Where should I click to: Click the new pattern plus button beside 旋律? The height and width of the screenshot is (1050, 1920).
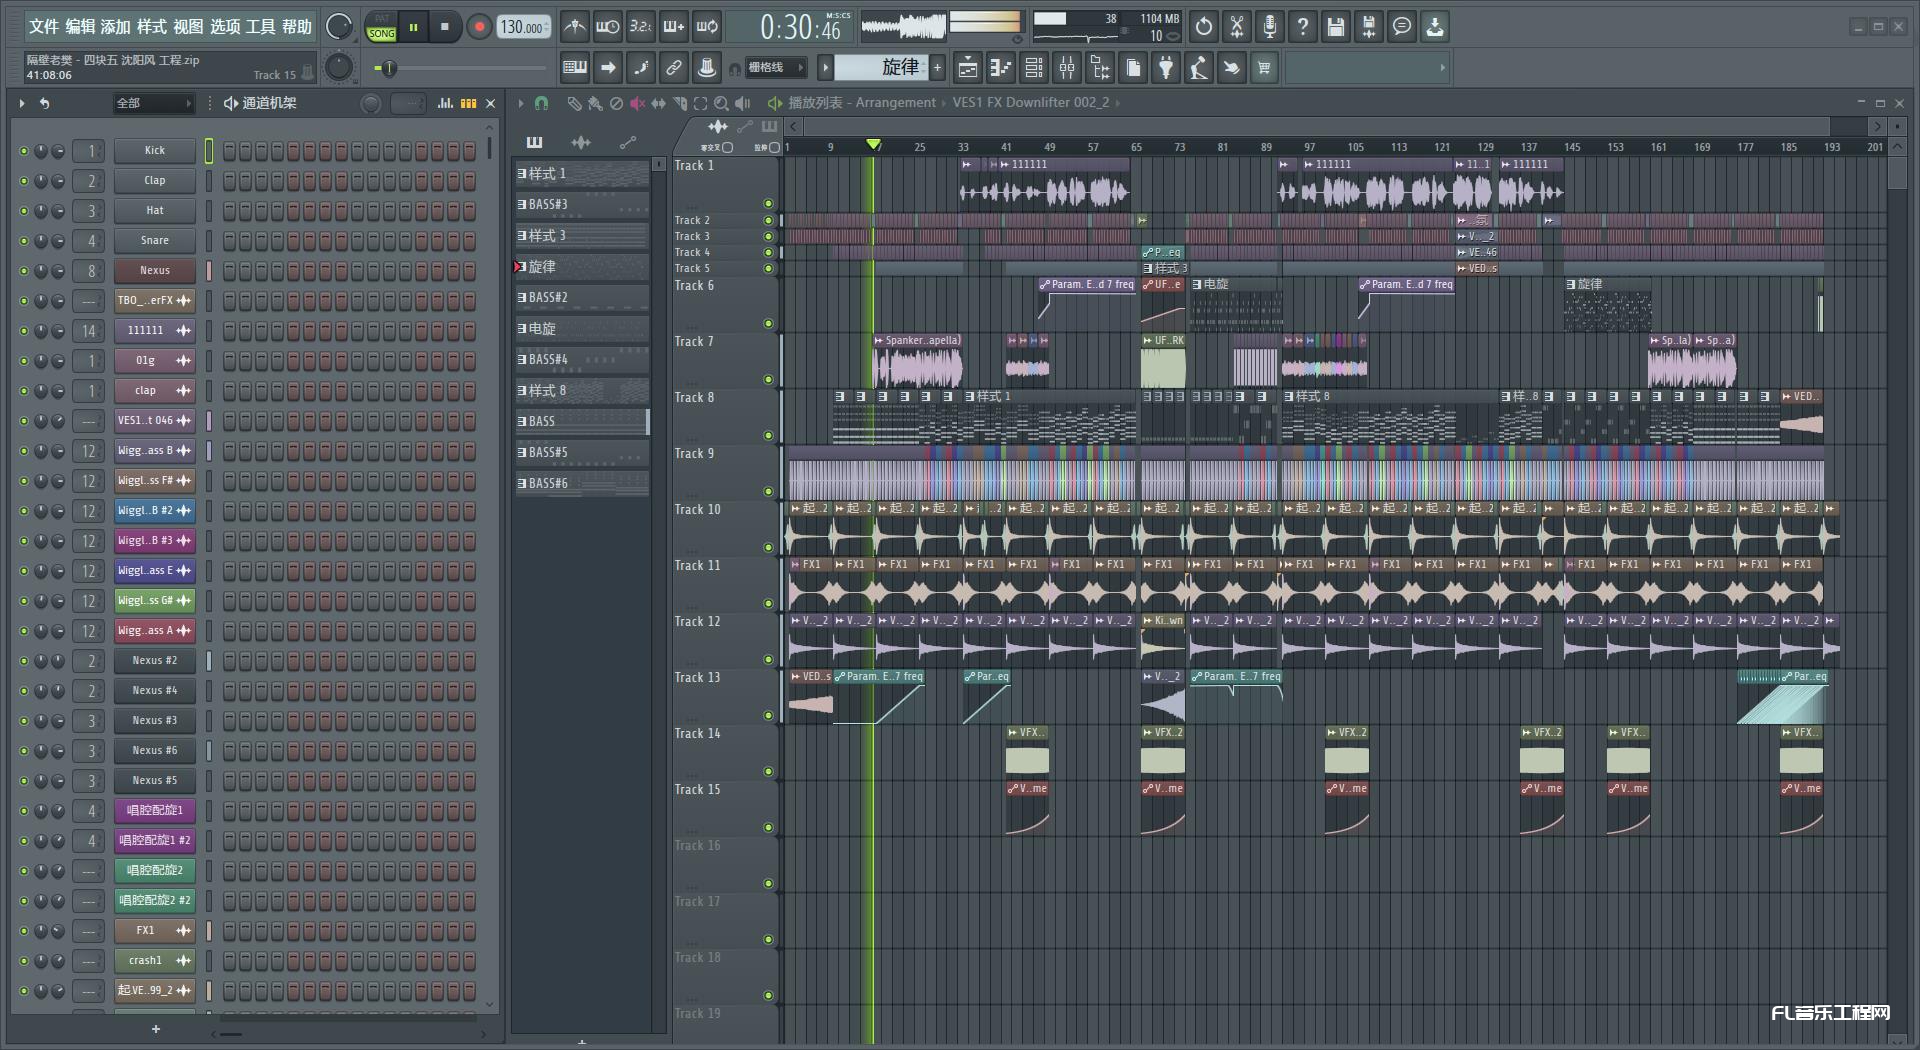coord(937,68)
